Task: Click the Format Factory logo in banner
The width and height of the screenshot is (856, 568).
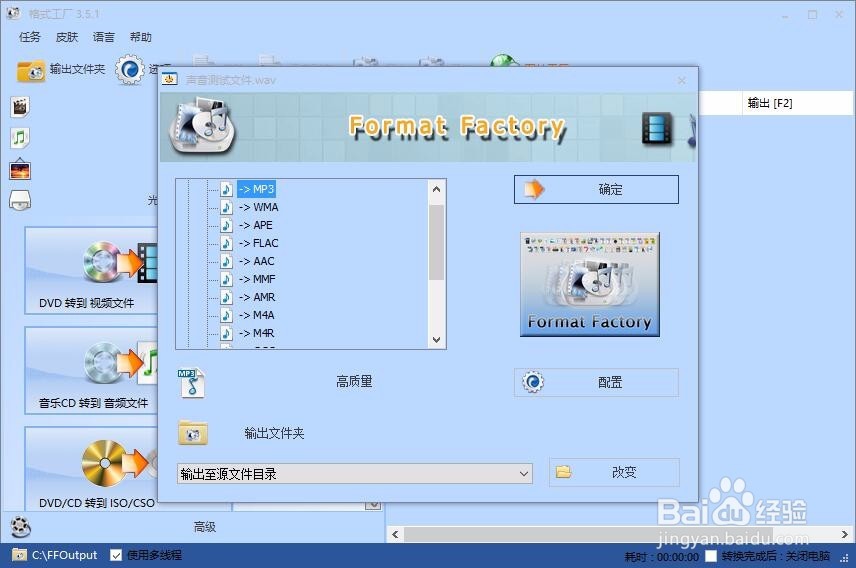Action: [x=202, y=125]
